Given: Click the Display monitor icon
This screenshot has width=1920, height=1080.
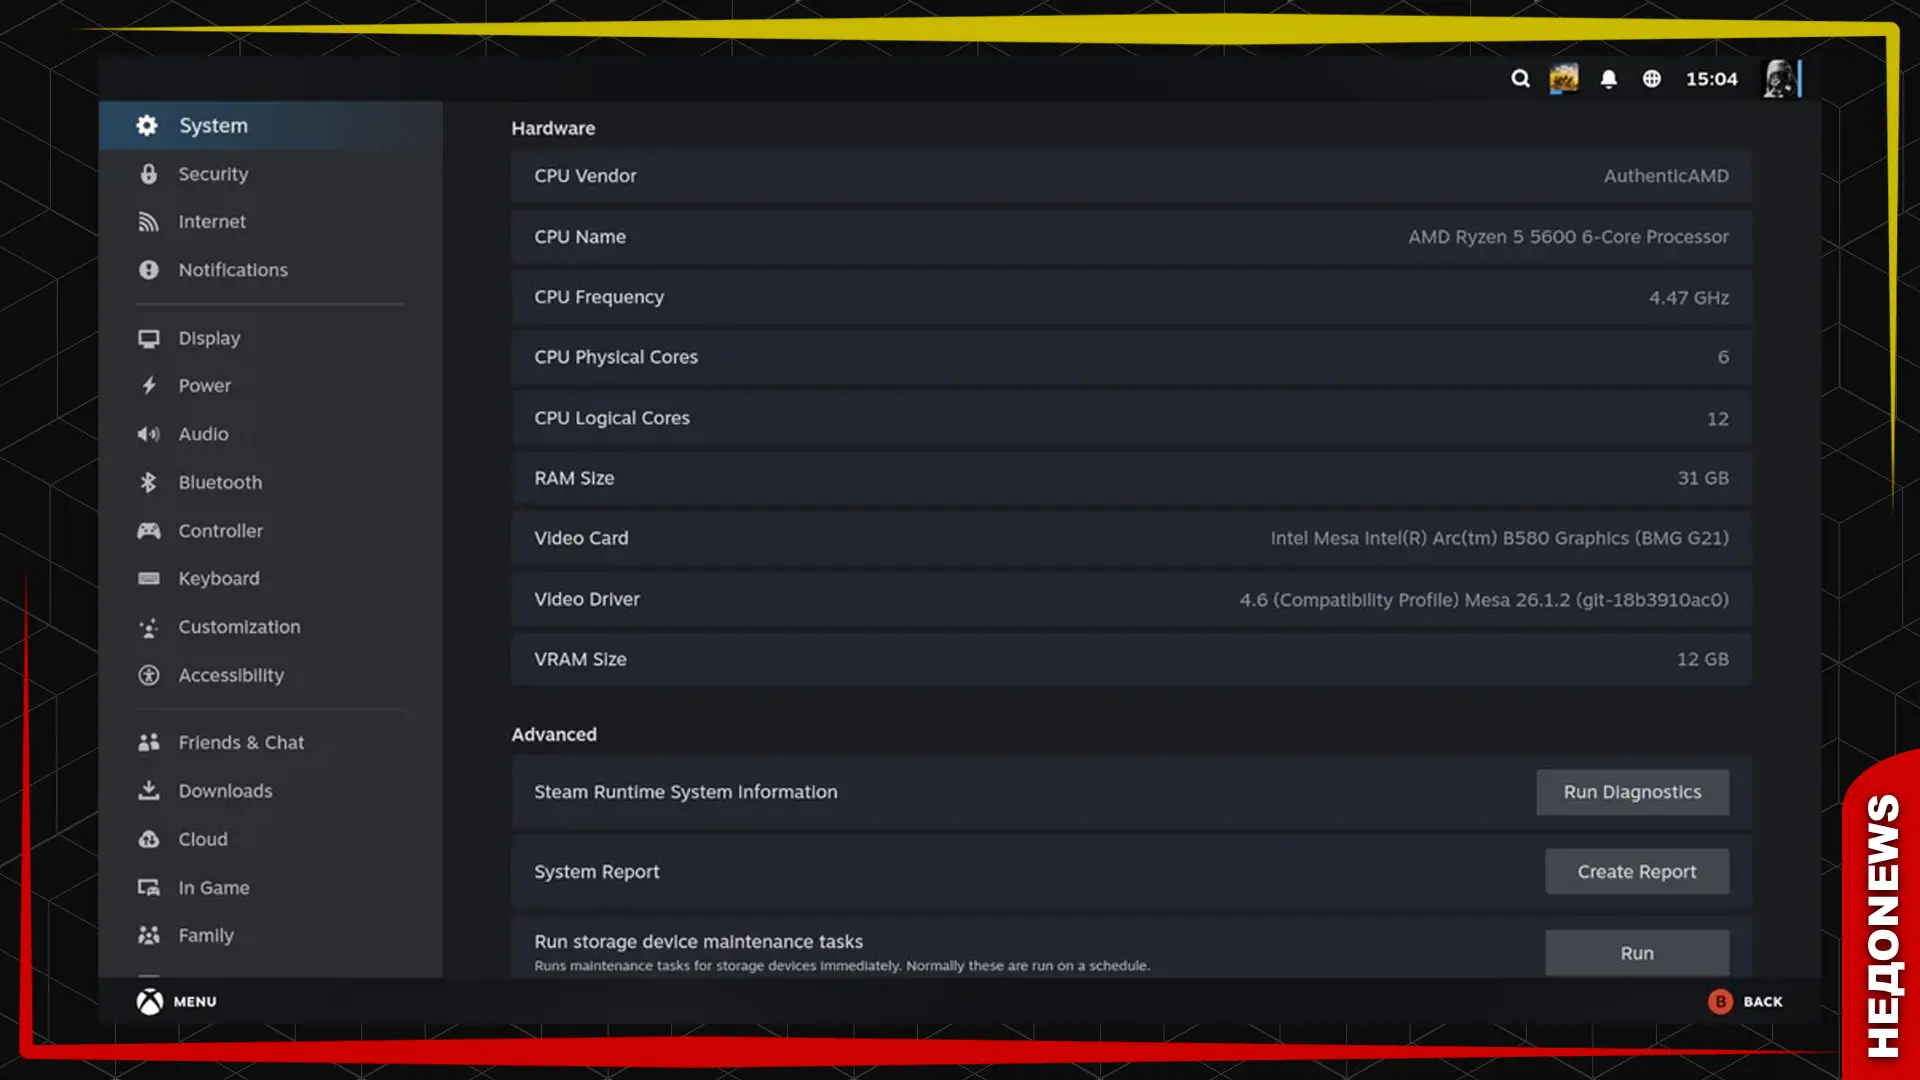Looking at the screenshot, I should 148,338.
